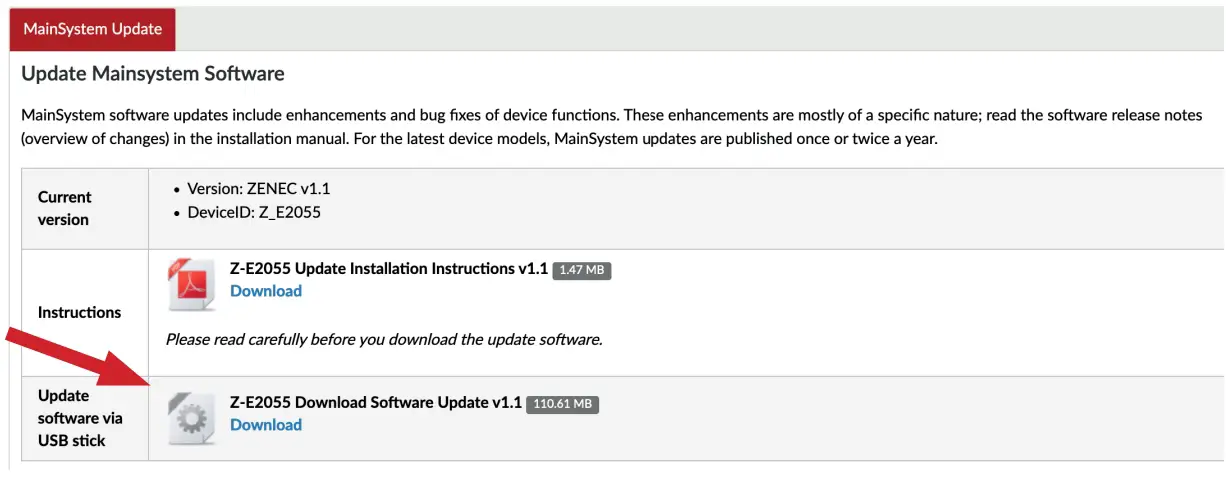Click the Z-E2055 Update Installation Instructions v1.1 title

pyautogui.click(x=389, y=269)
